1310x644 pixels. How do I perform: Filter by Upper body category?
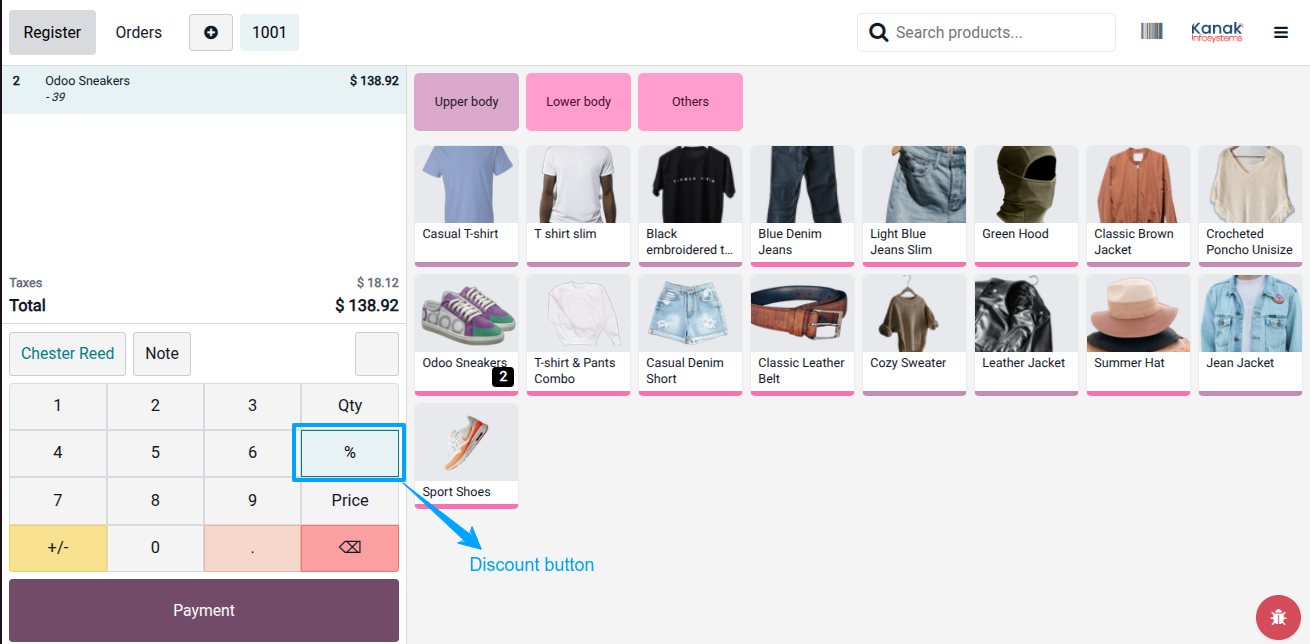(x=467, y=102)
